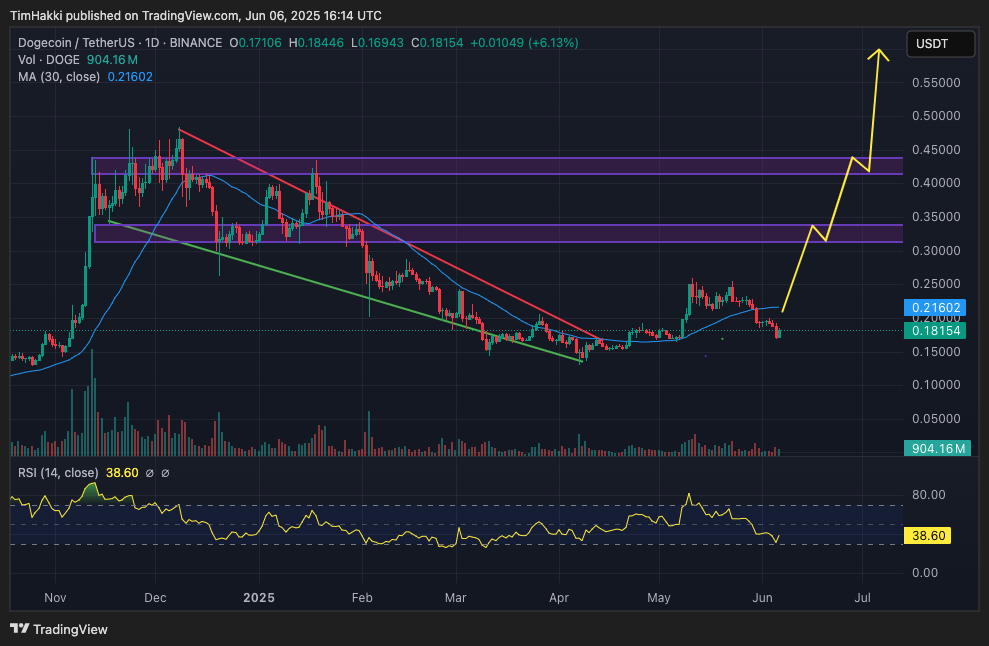Click the first ∅ symbol beside RSI value
989x646 pixels.
[x=149, y=473]
